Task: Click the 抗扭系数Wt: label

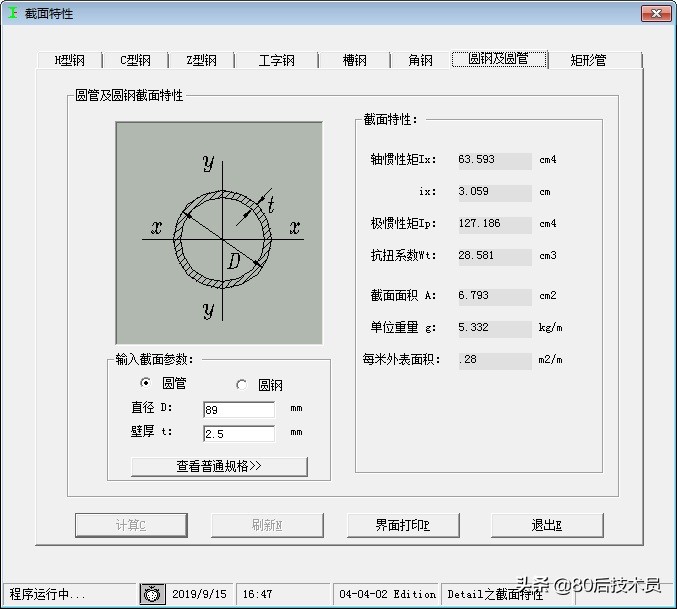Action: [403, 256]
